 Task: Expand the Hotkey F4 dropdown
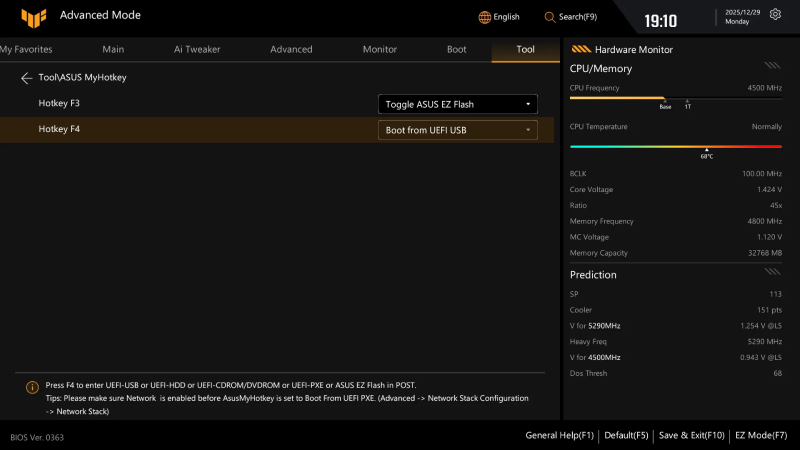coord(457,130)
